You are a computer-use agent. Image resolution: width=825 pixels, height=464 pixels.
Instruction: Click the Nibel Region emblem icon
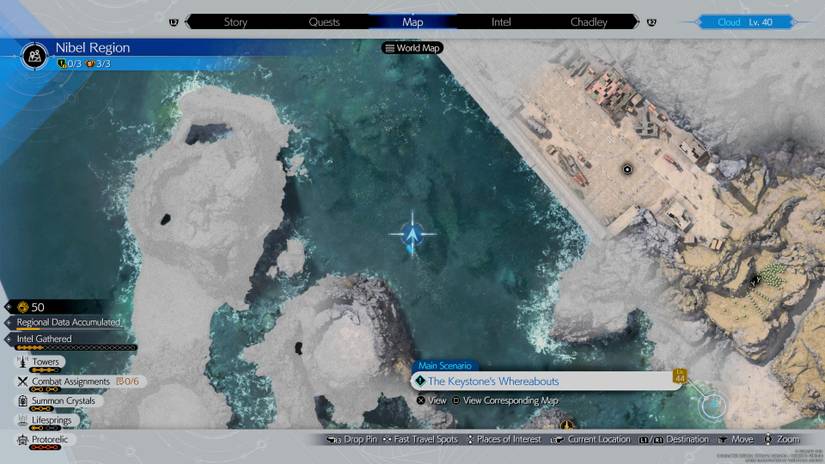click(x=36, y=55)
